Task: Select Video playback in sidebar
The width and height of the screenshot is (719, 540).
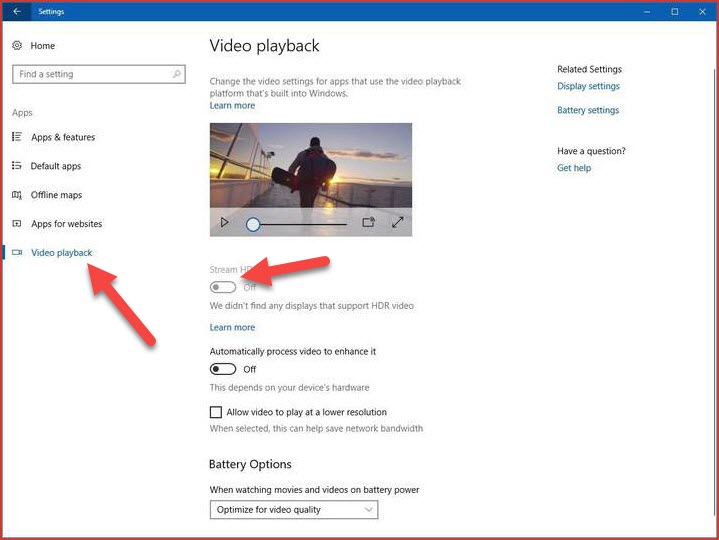Action: tap(61, 253)
